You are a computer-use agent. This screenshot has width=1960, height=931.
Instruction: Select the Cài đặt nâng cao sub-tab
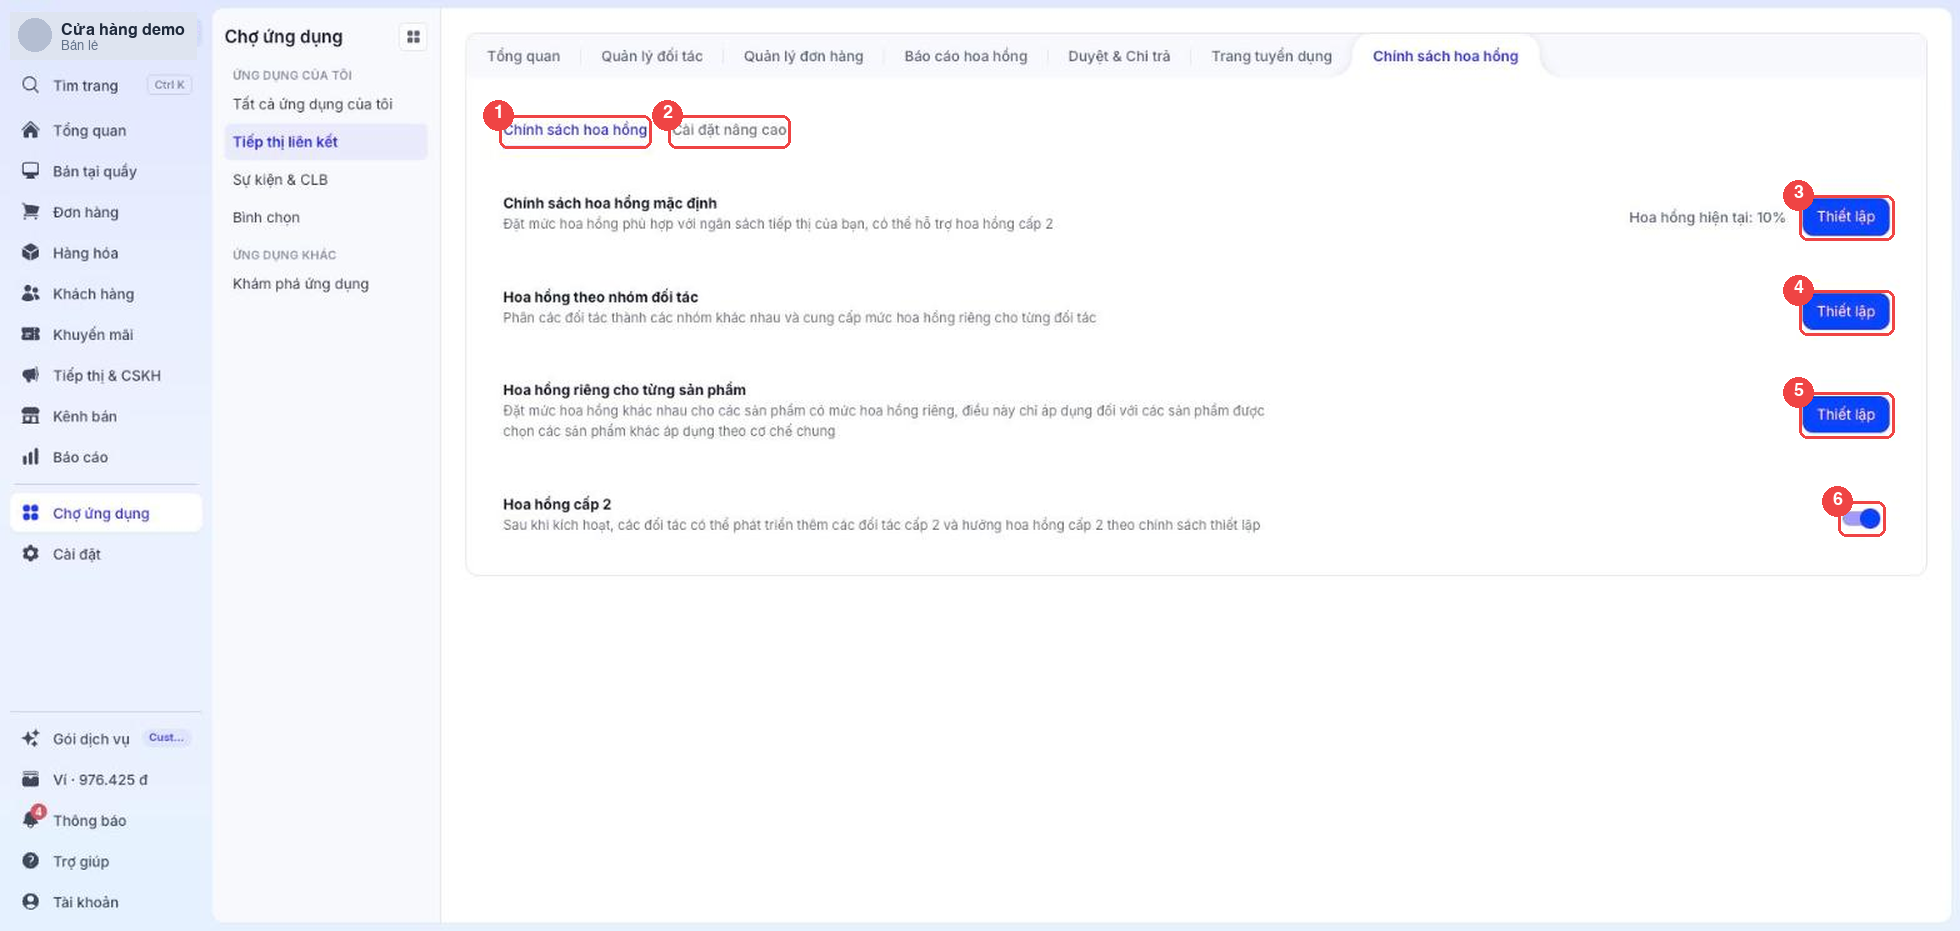729,130
